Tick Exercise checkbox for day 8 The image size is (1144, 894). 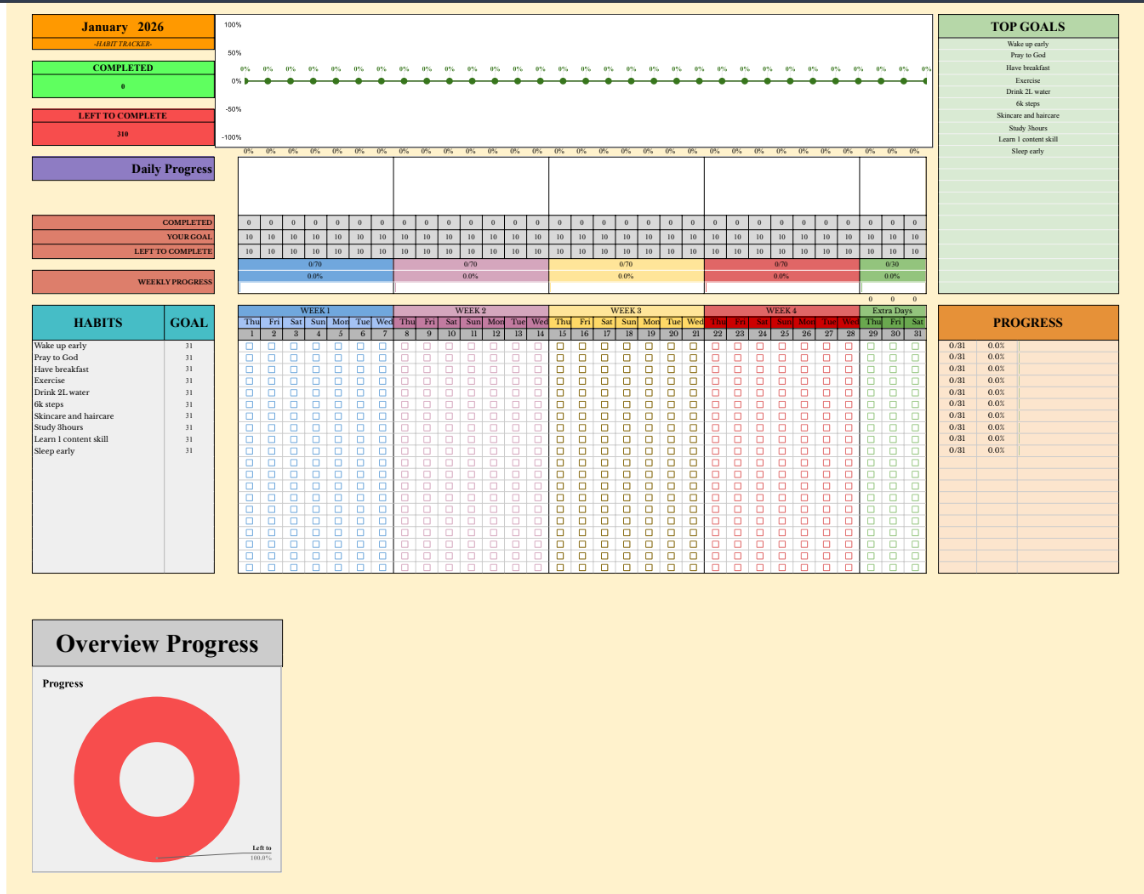(x=405, y=381)
